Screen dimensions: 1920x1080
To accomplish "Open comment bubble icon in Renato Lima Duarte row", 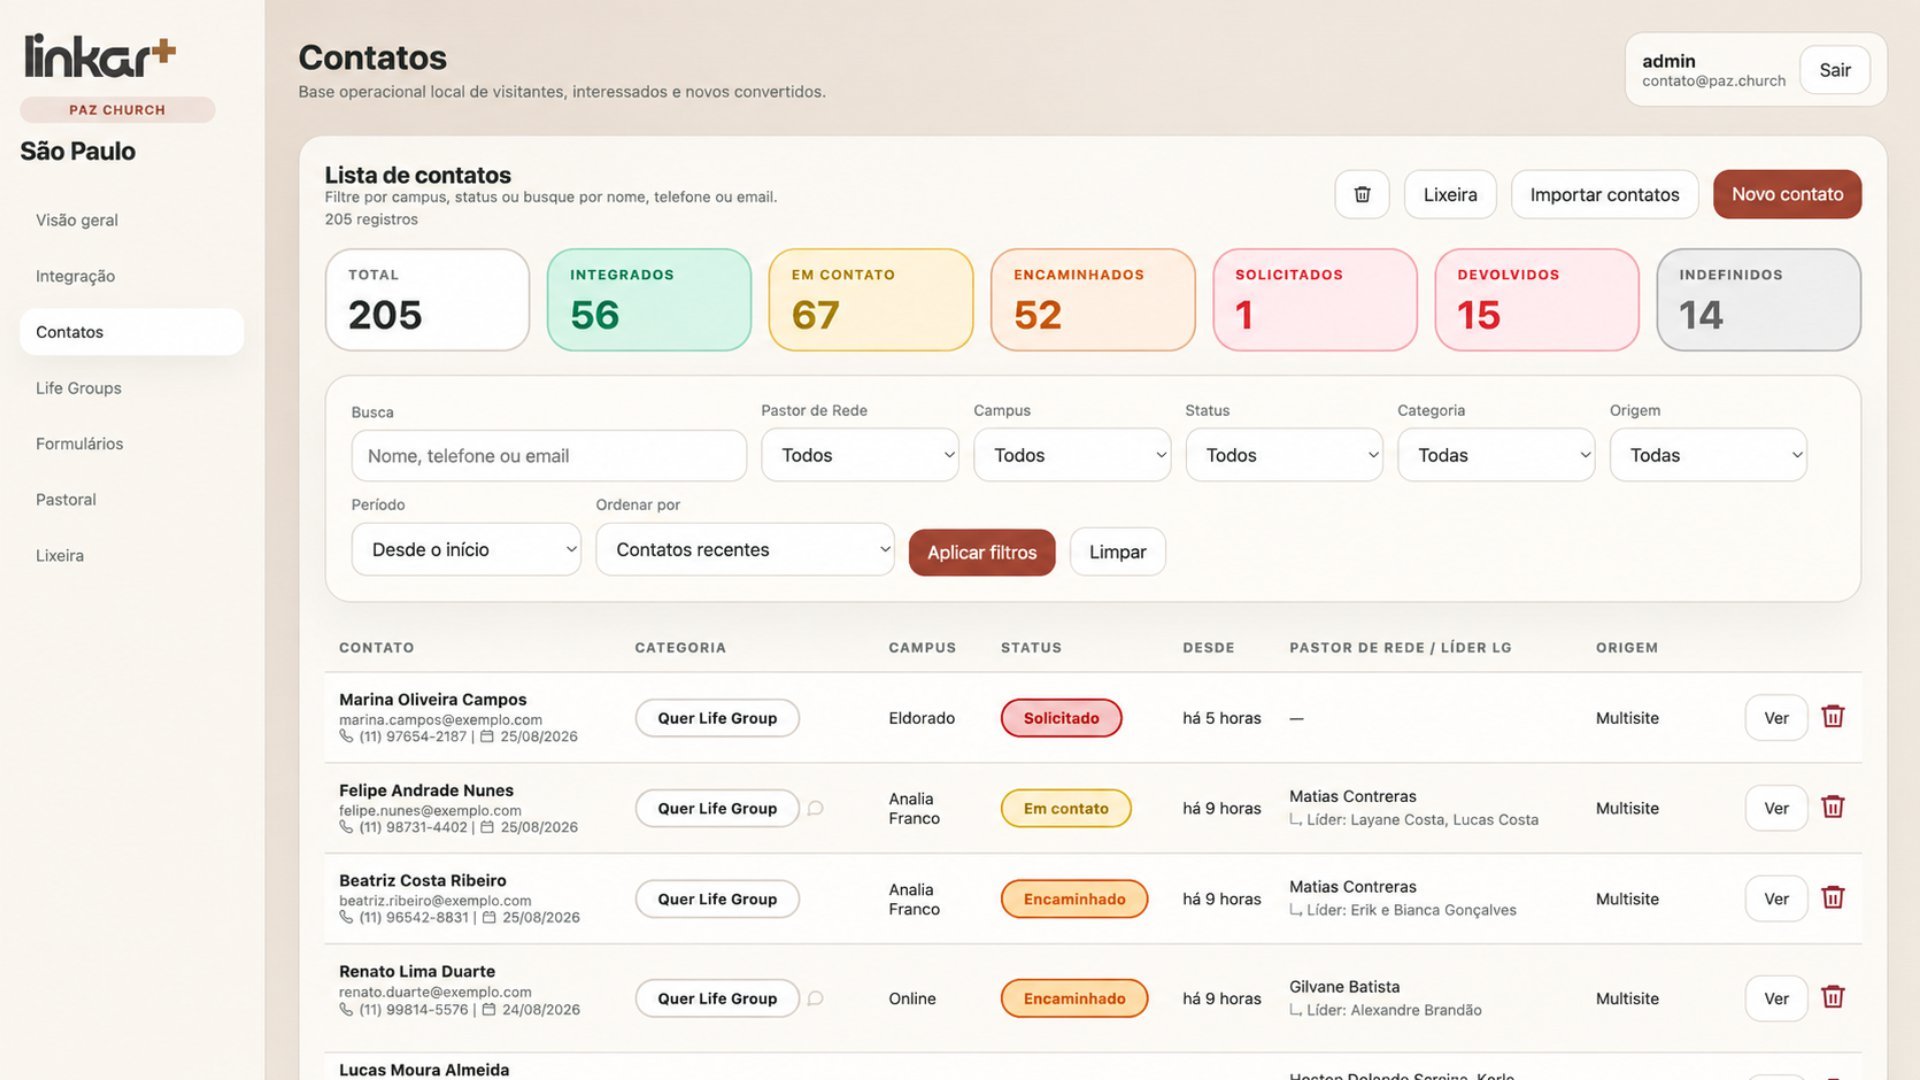I will [x=815, y=998].
